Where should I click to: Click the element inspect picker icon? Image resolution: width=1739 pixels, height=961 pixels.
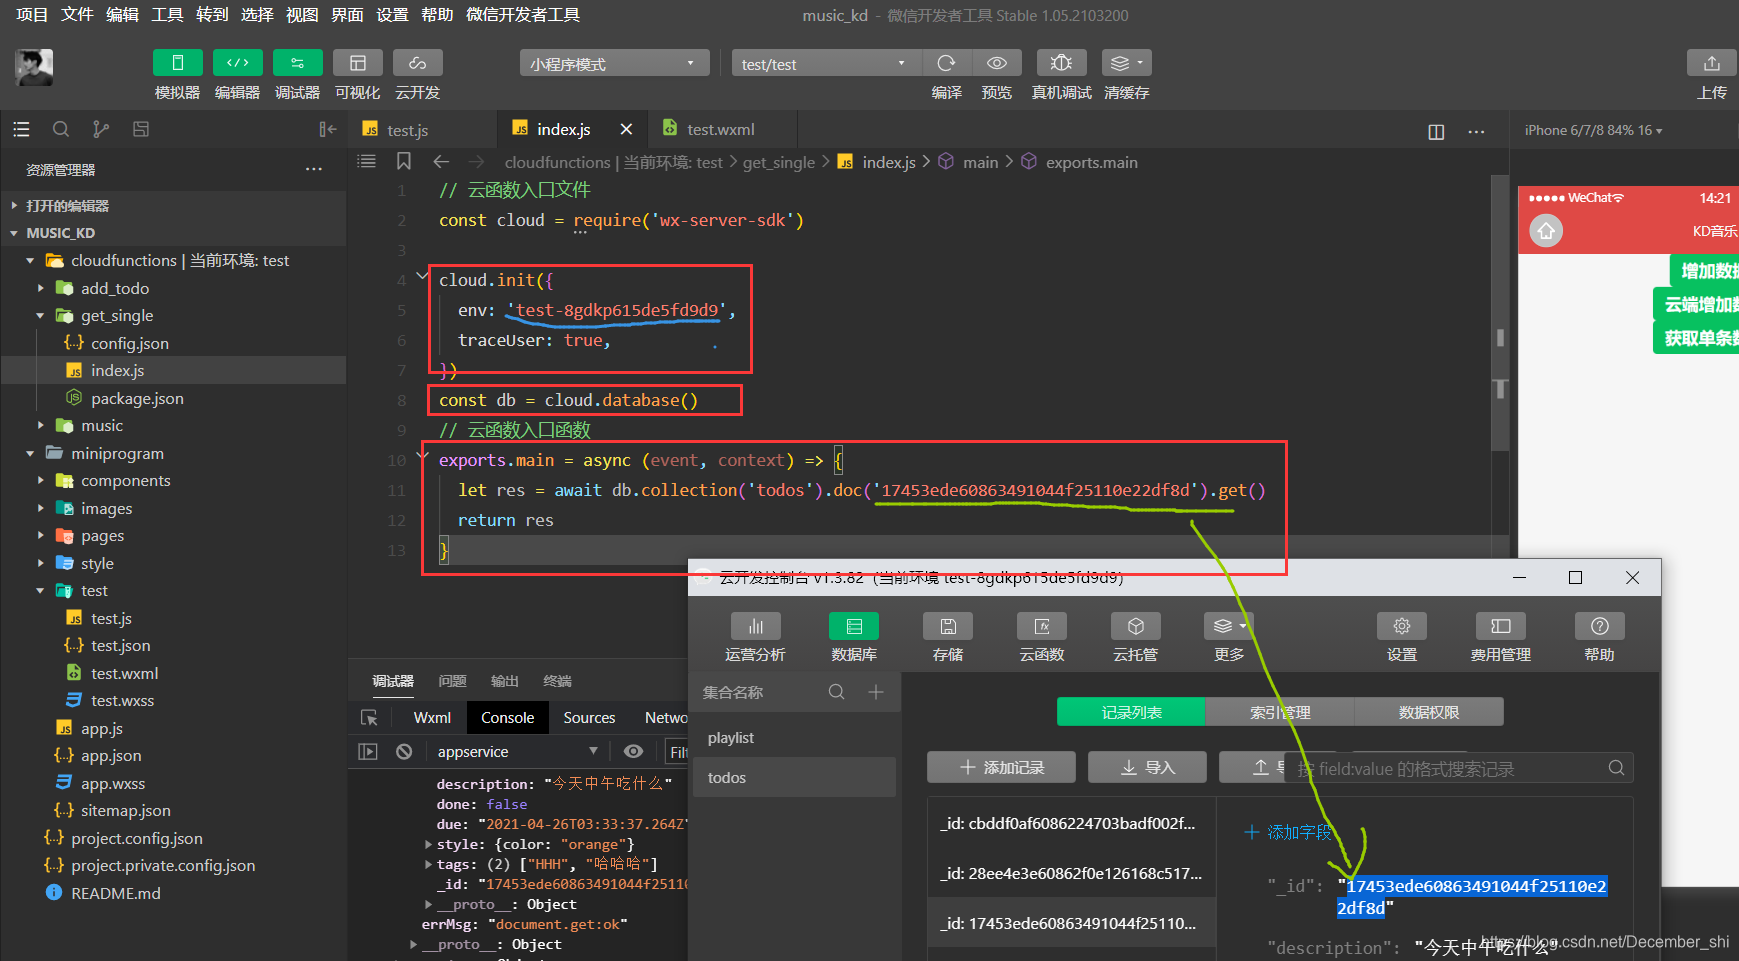click(x=369, y=718)
